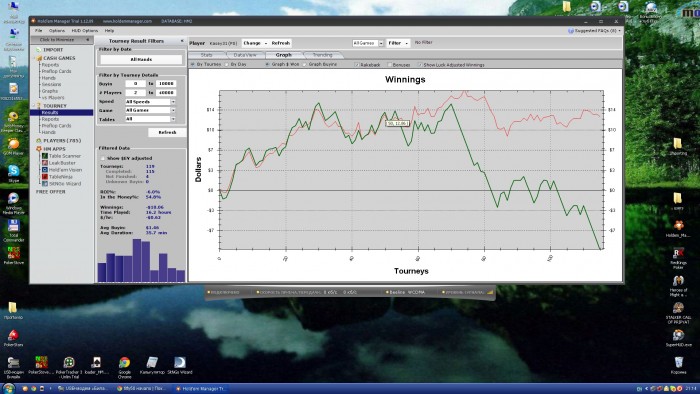
Task: Open the Change player dropdown
Action: click(254, 43)
